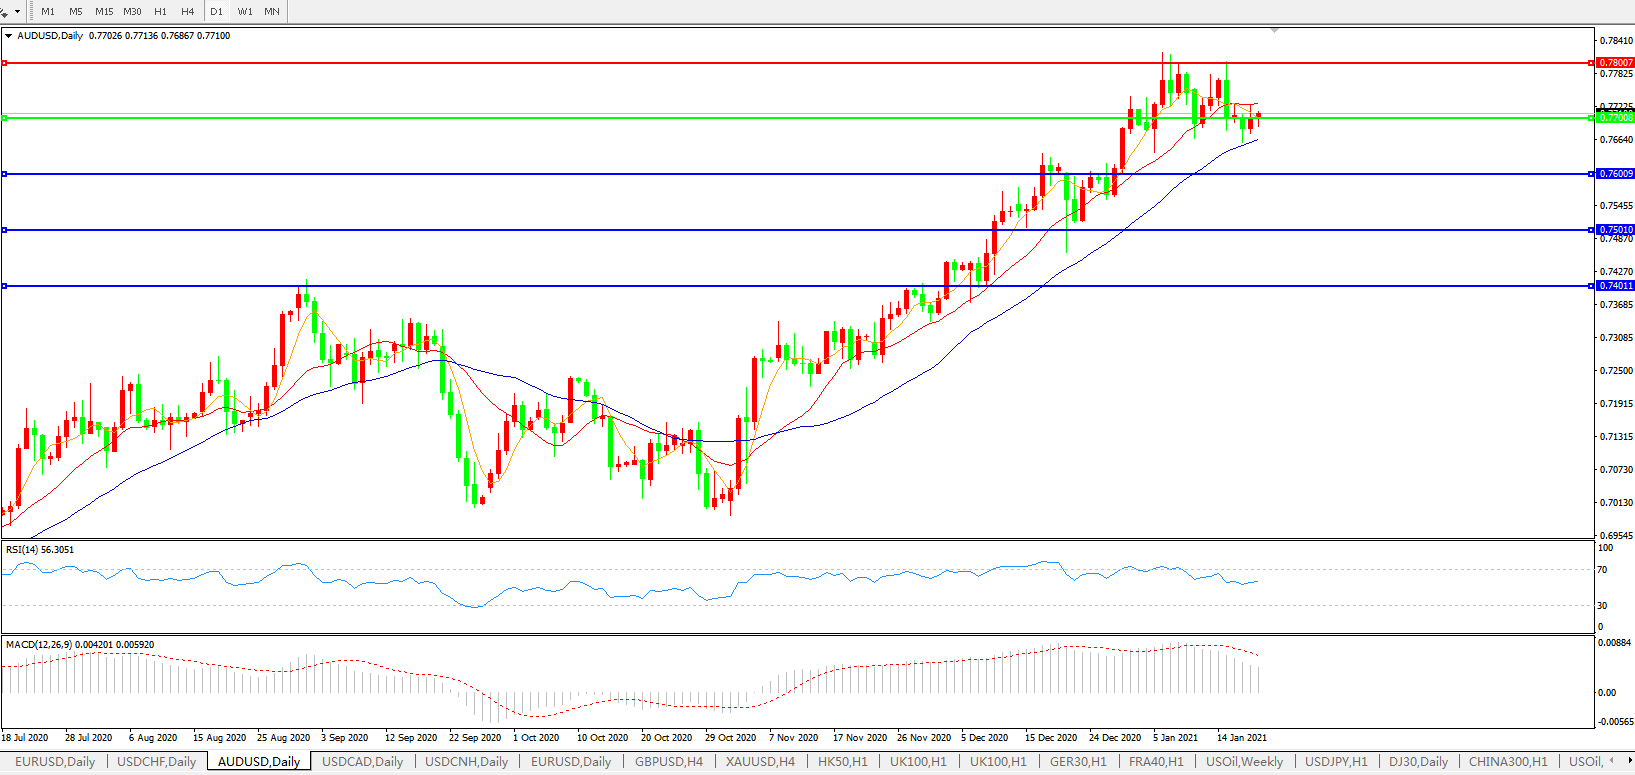Click the blue 0.74011 line's left handle
Viewport: 1635px width, 775px height.
pyautogui.click(x=5, y=286)
